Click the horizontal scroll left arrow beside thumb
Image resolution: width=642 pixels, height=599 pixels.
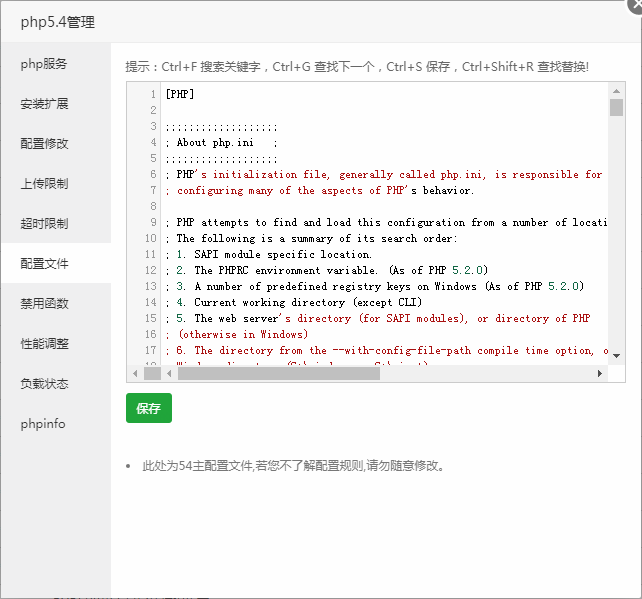(x=169, y=373)
